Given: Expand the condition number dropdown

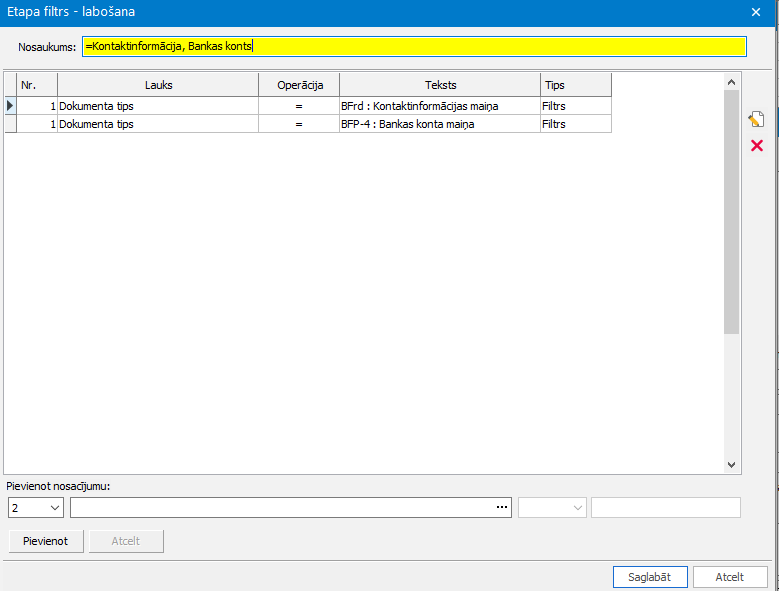Looking at the screenshot, I should click(x=36, y=508).
